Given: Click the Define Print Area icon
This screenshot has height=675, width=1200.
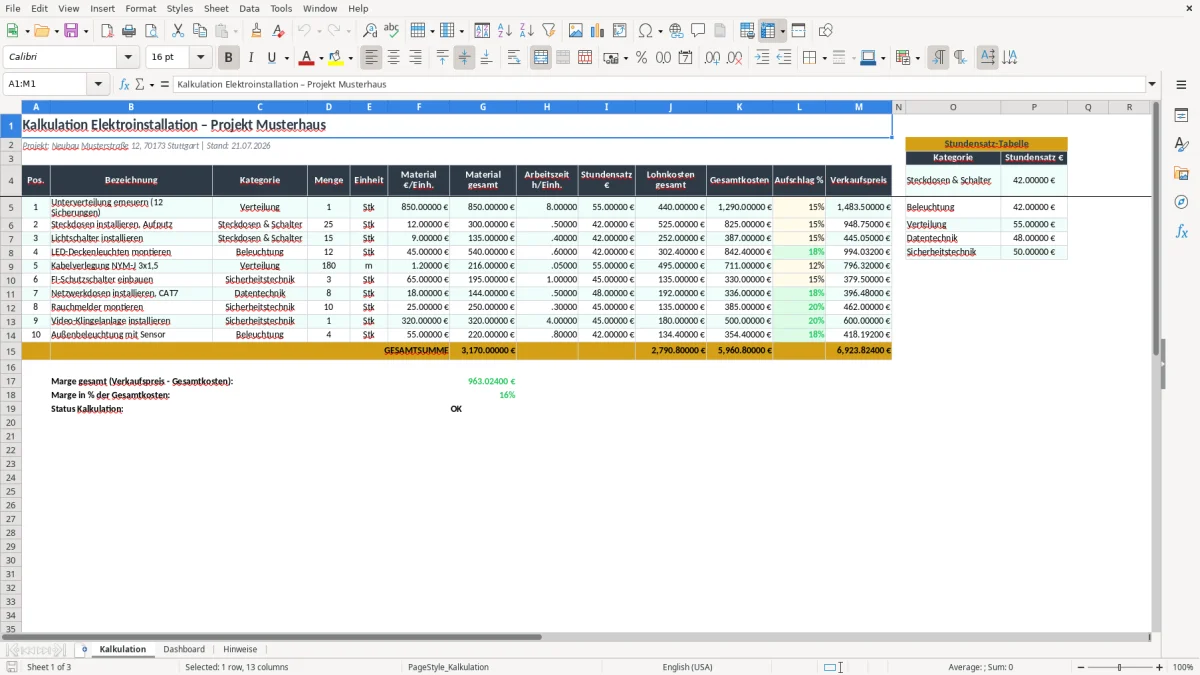Looking at the screenshot, I should pyautogui.click(x=747, y=31).
